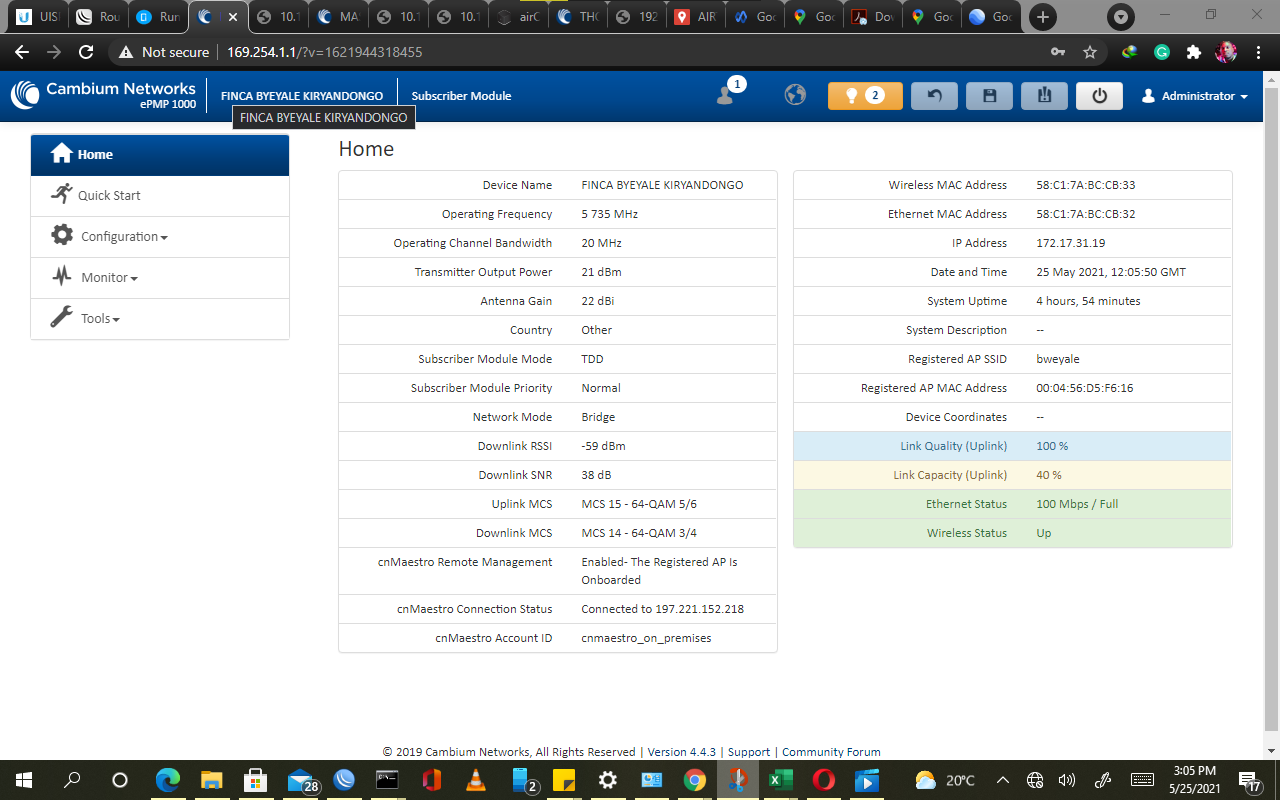Click the notifications lightbulb button
Screen dimensions: 1280x800
click(x=864, y=96)
